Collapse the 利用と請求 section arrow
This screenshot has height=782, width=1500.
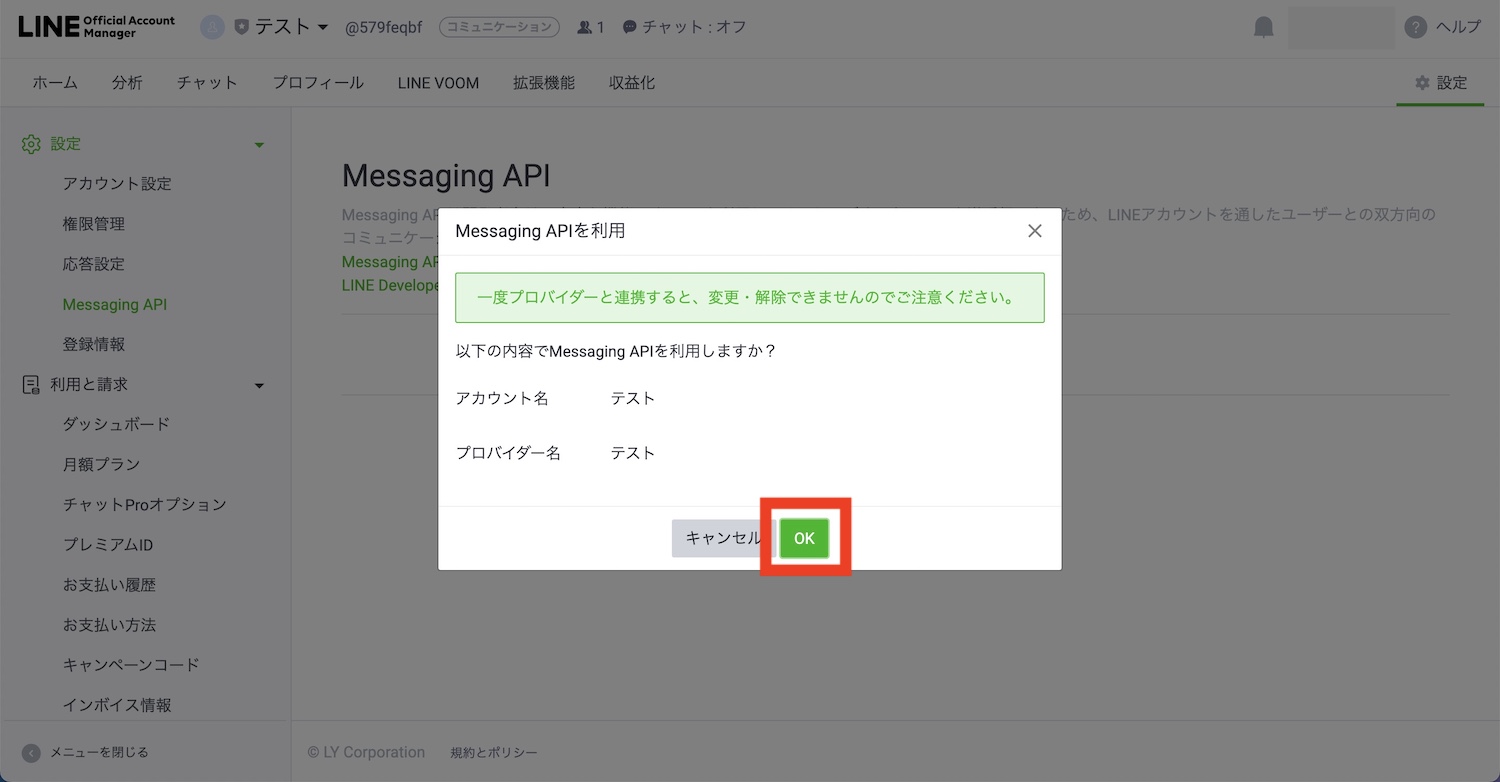click(259, 385)
